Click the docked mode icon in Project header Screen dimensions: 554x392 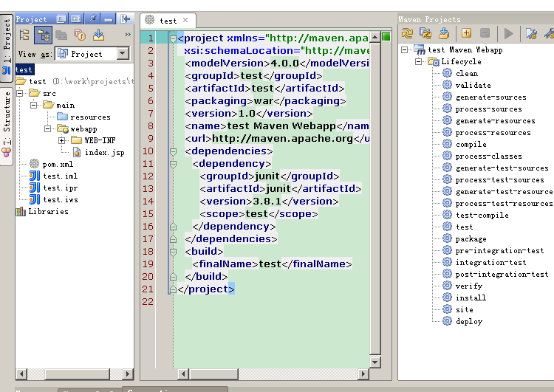tap(76, 19)
